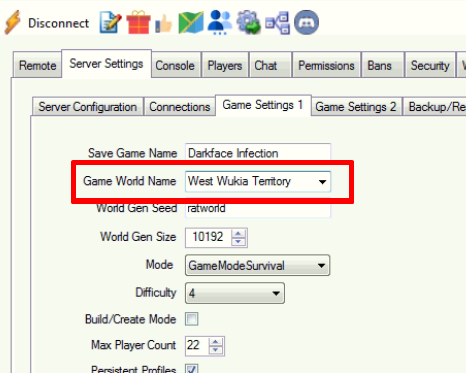Increase World Gen Size with up arrow
Screen dimensions: 466x373
238,233
